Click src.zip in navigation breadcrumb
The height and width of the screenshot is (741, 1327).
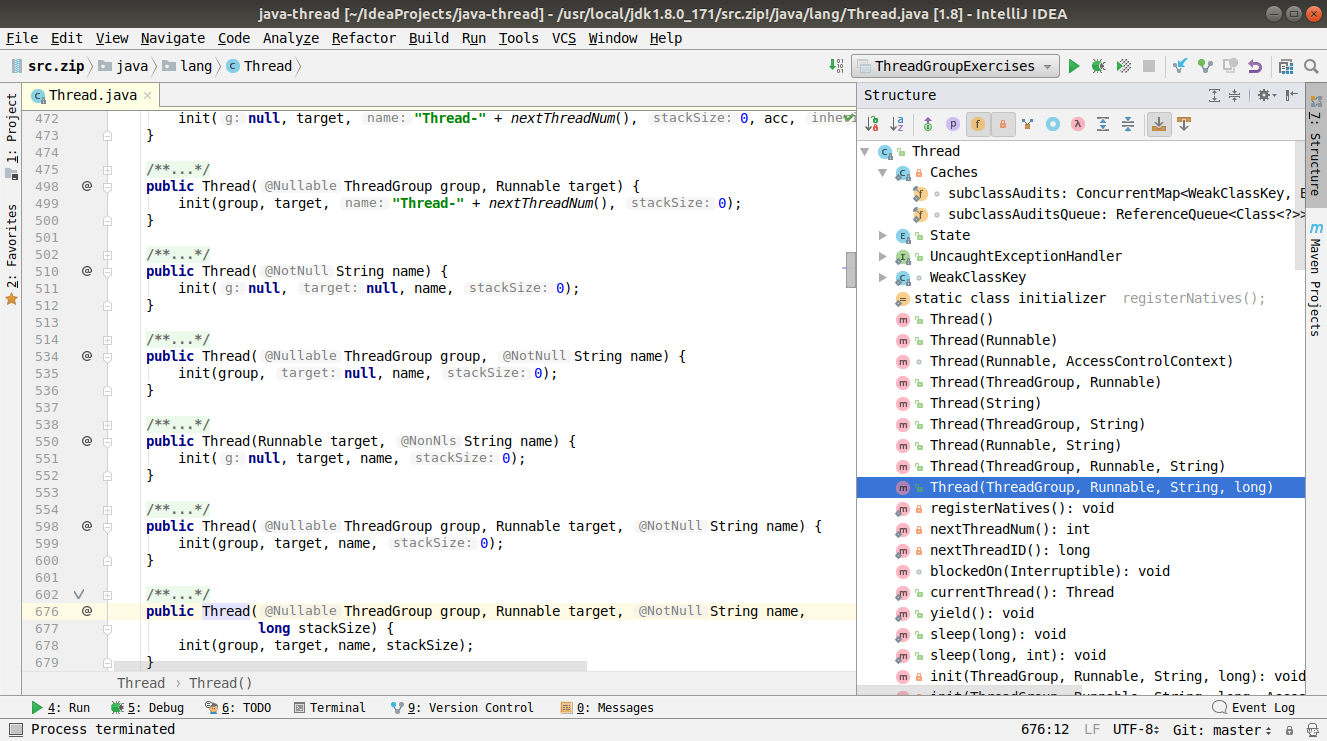click(46, 66)
